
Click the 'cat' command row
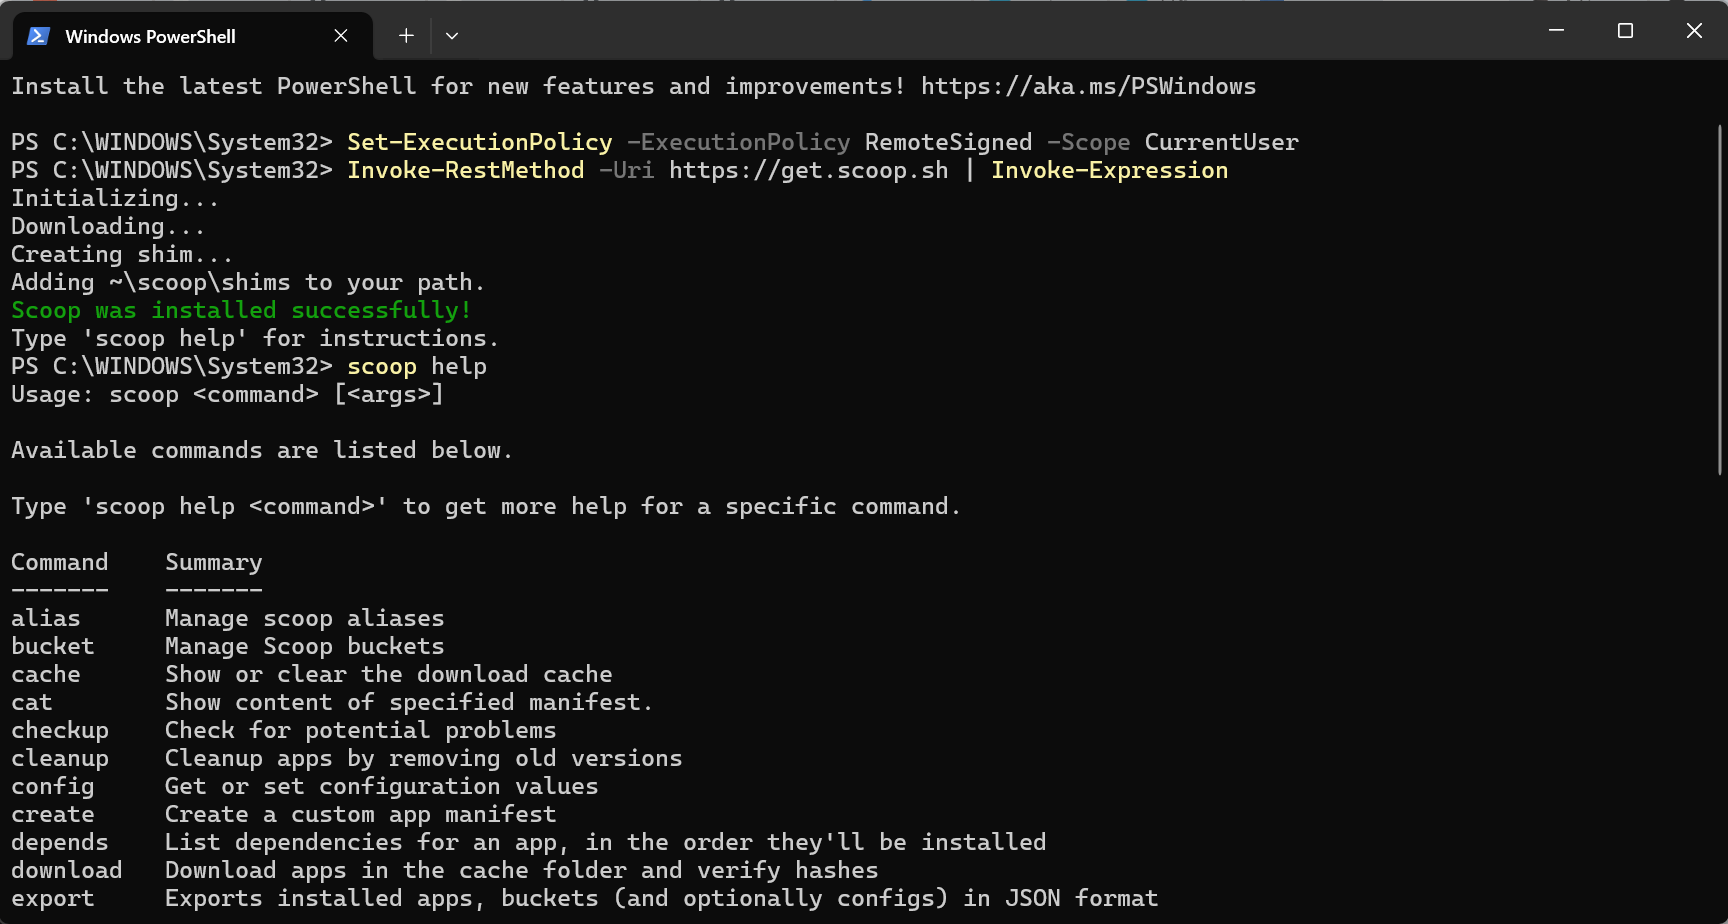pyautogui.click(x=332, y=702)
